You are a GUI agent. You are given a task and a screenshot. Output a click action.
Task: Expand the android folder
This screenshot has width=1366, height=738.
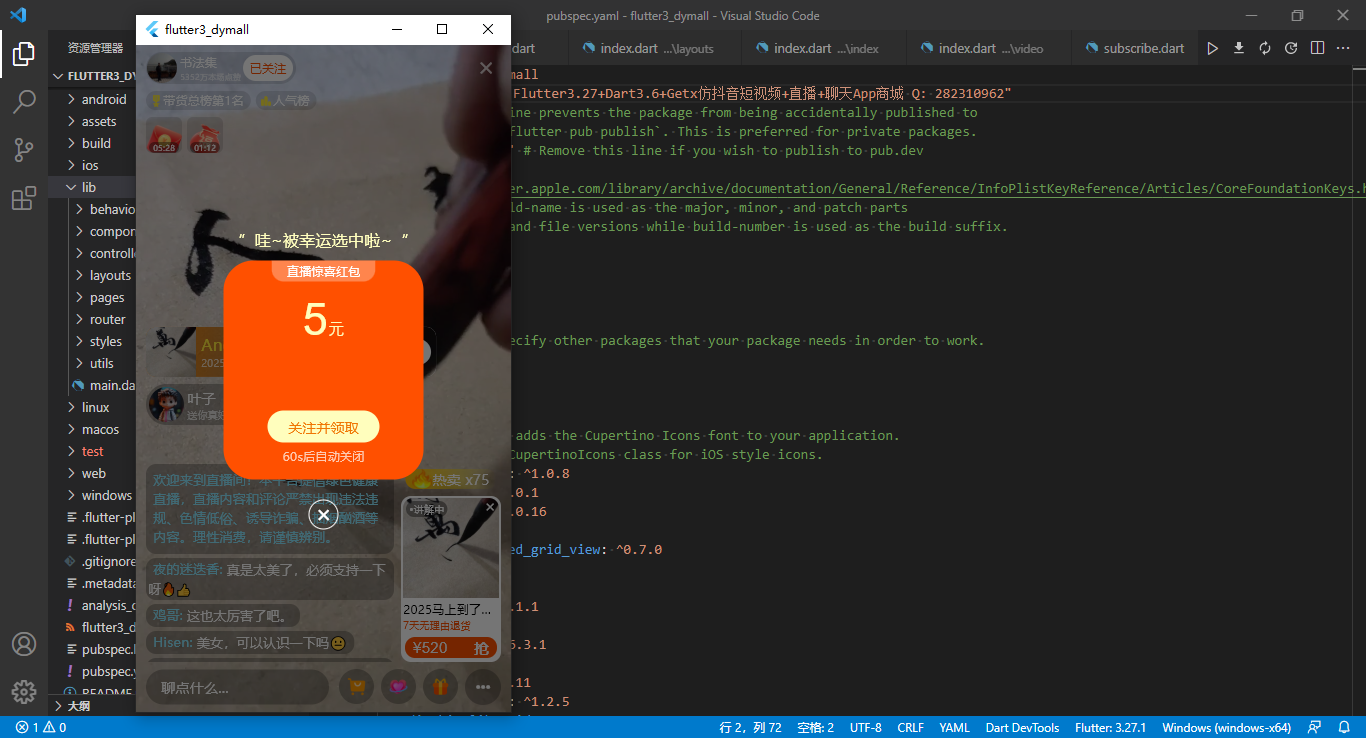pos(92,99)
